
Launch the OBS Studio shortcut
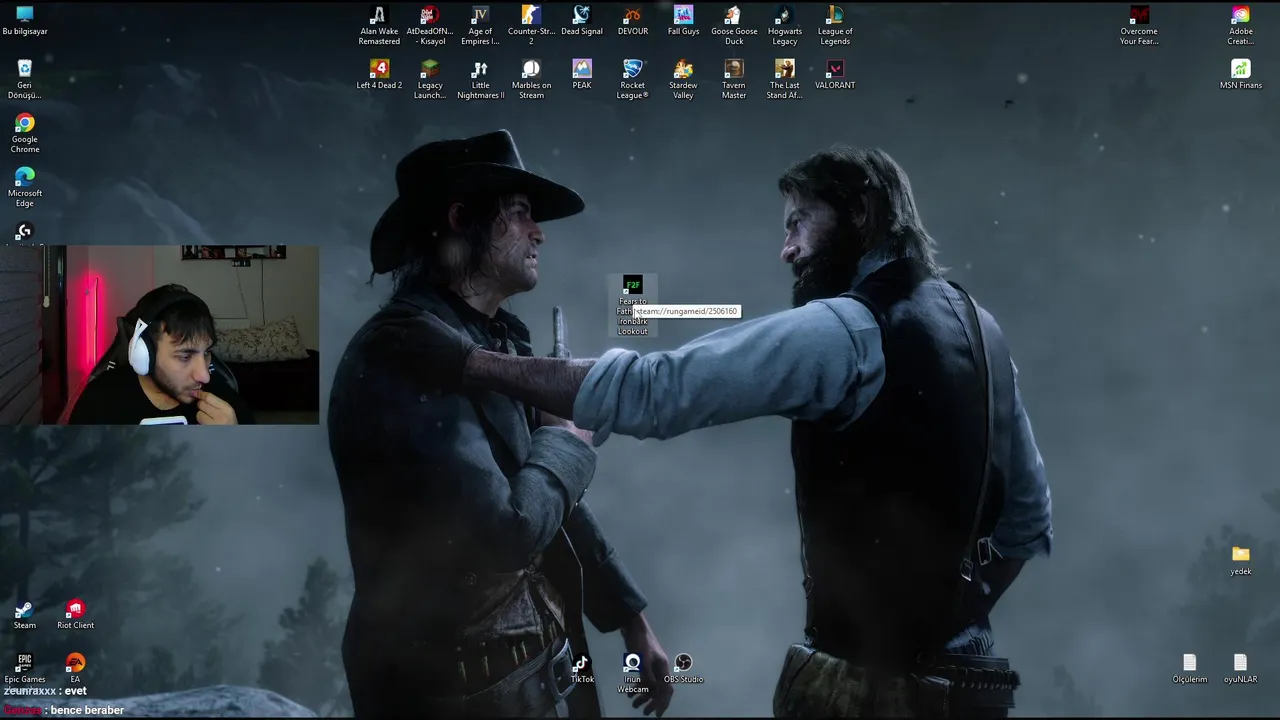(683, 670)
